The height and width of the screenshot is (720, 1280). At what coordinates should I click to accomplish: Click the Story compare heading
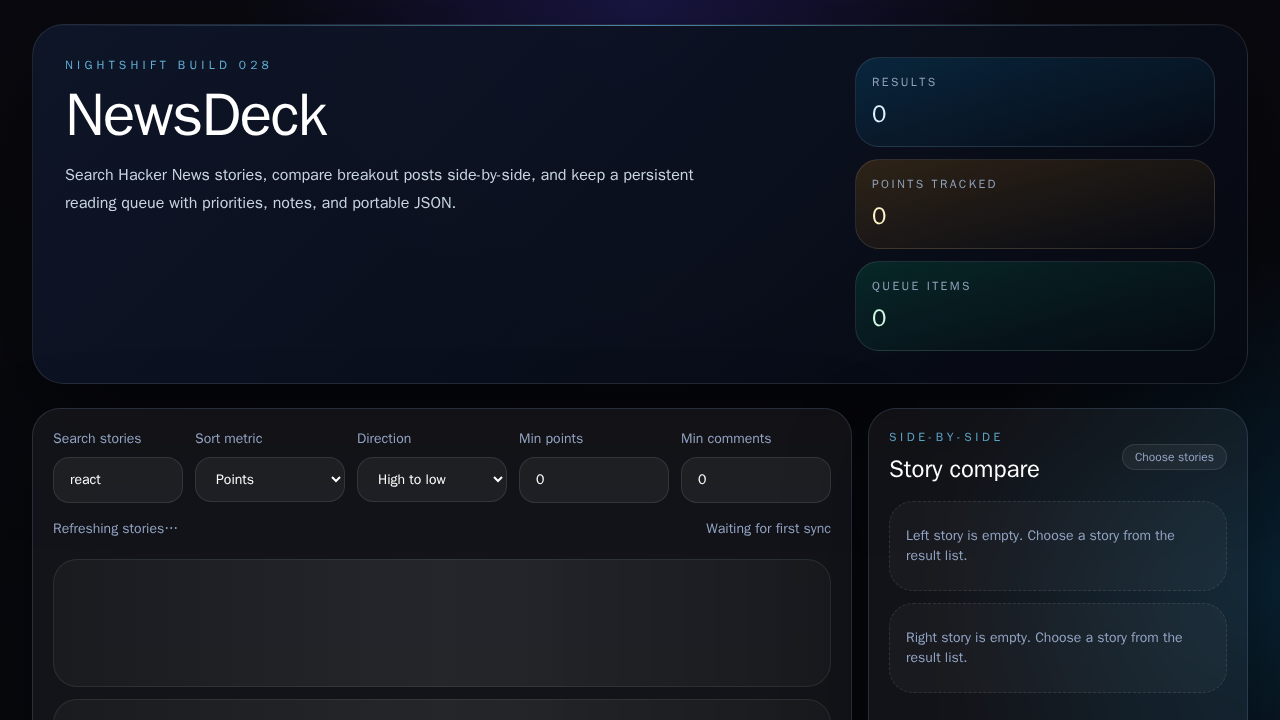pyautogui.click(x=964, y=469)
